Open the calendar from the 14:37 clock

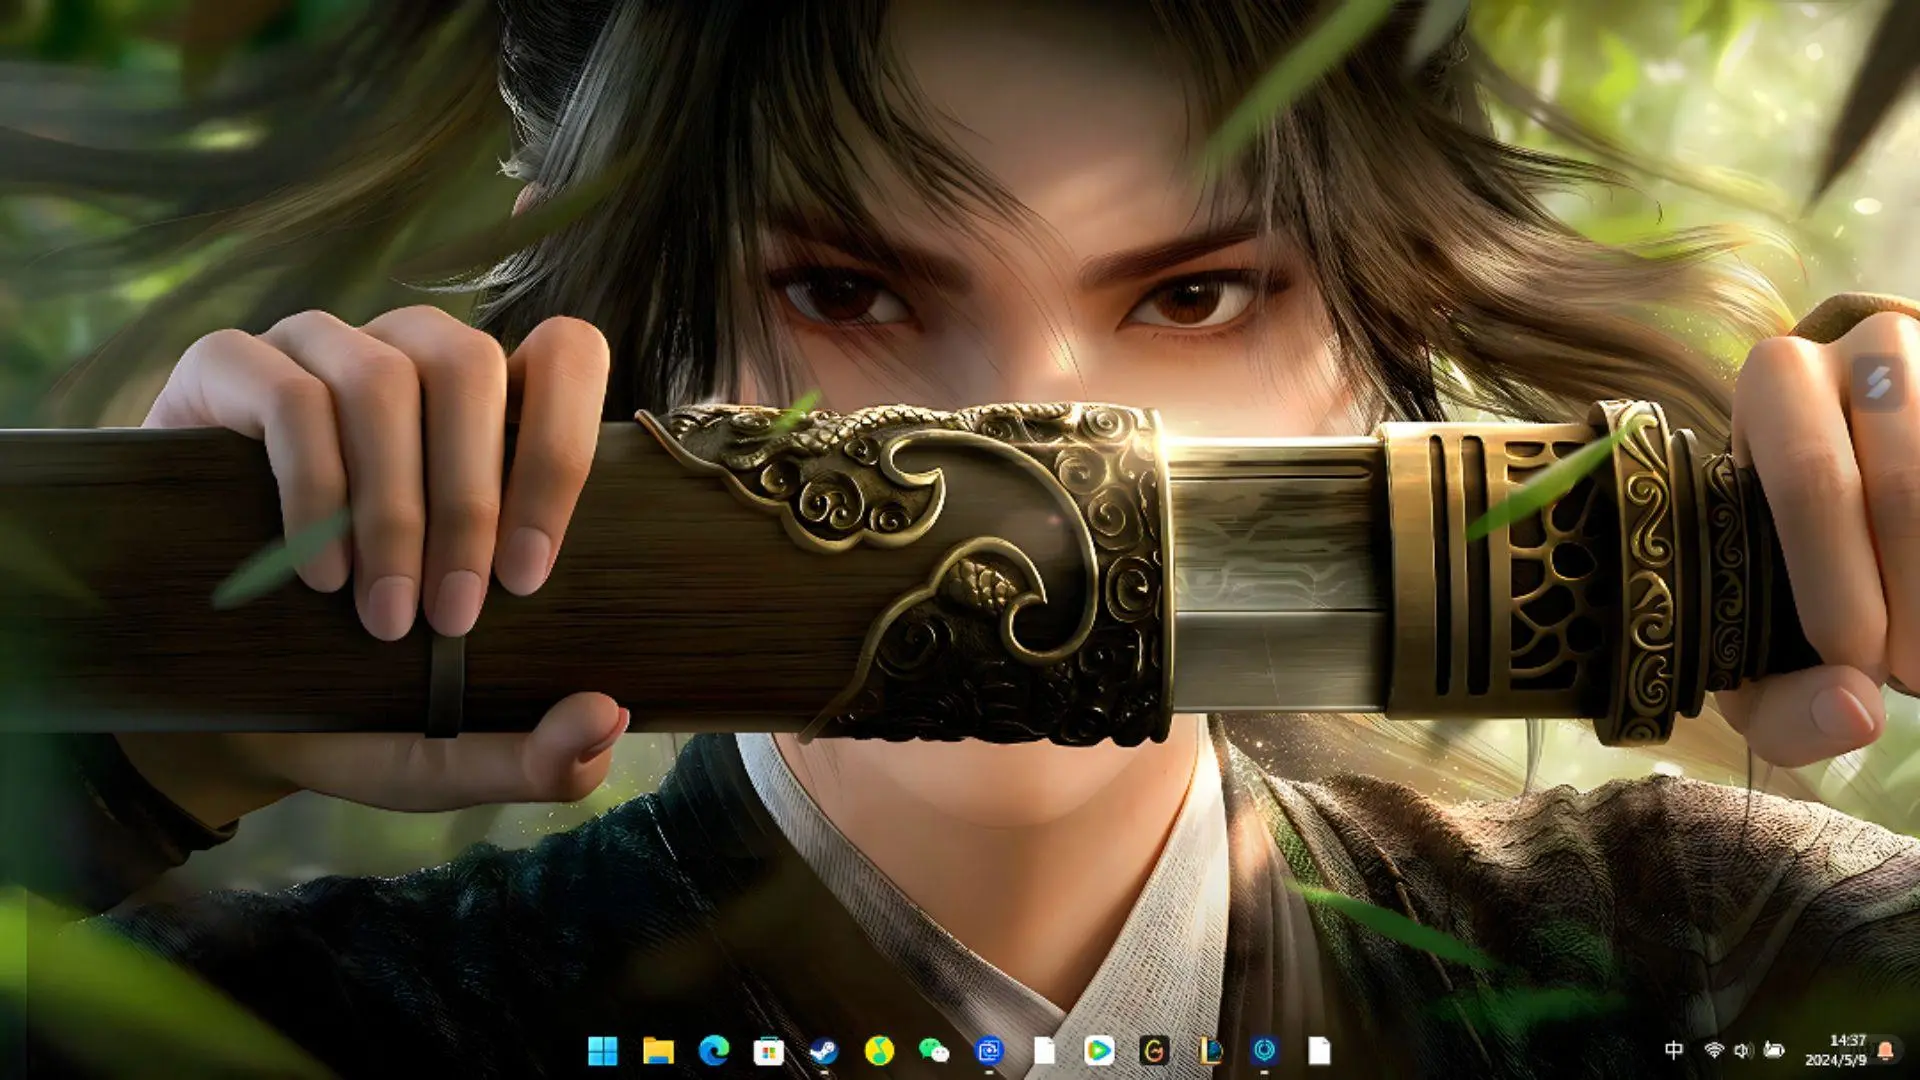(x=1836, y=1050)
